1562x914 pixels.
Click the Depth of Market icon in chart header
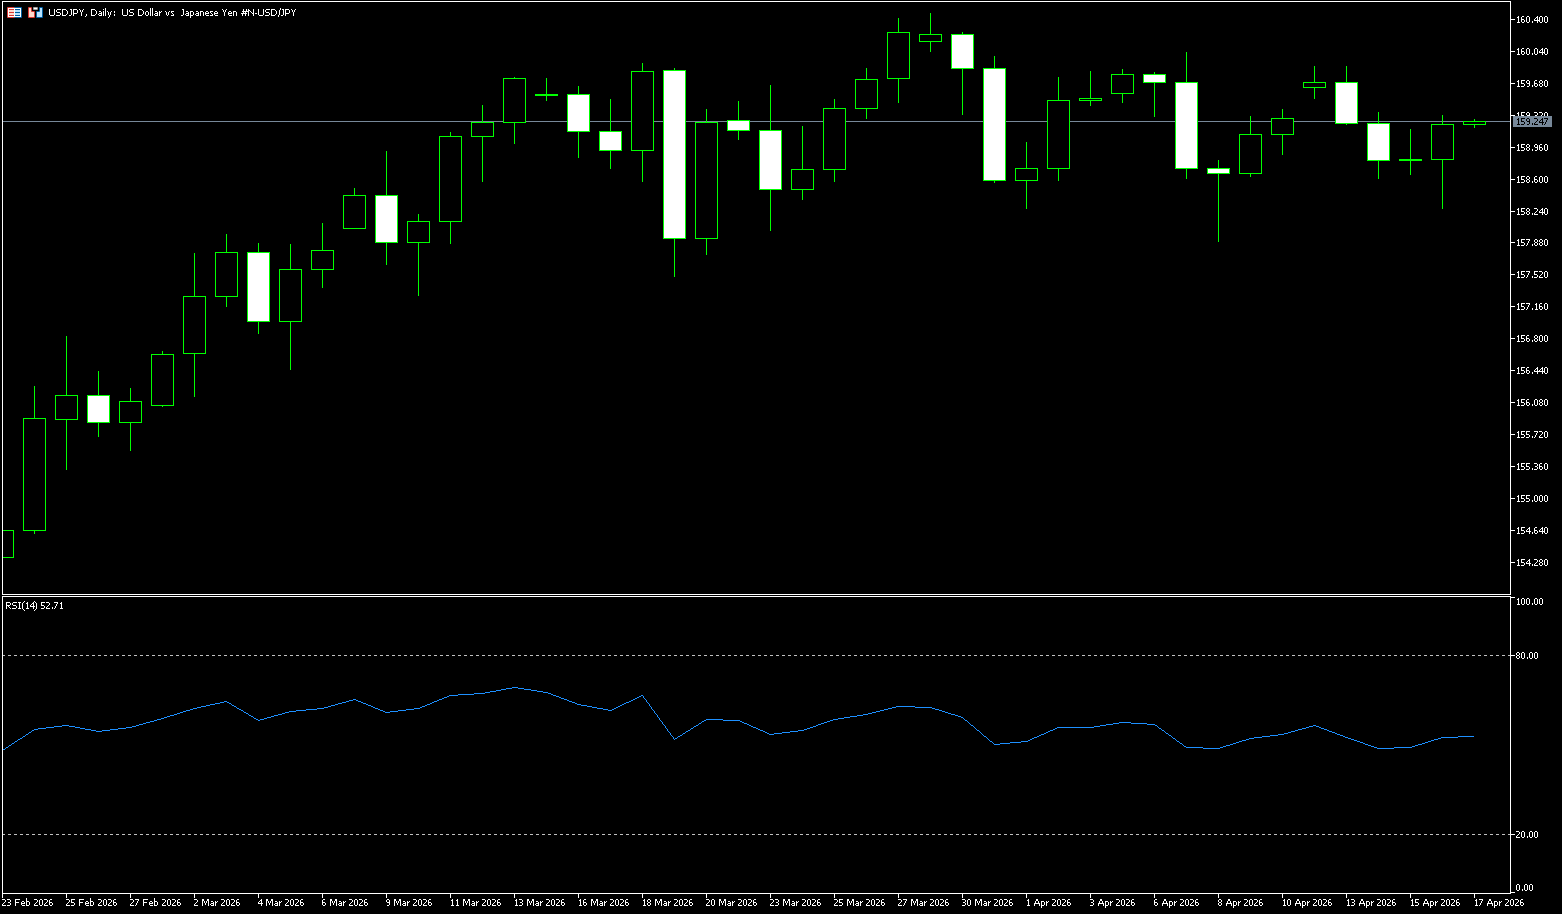(x=15, y=13)
